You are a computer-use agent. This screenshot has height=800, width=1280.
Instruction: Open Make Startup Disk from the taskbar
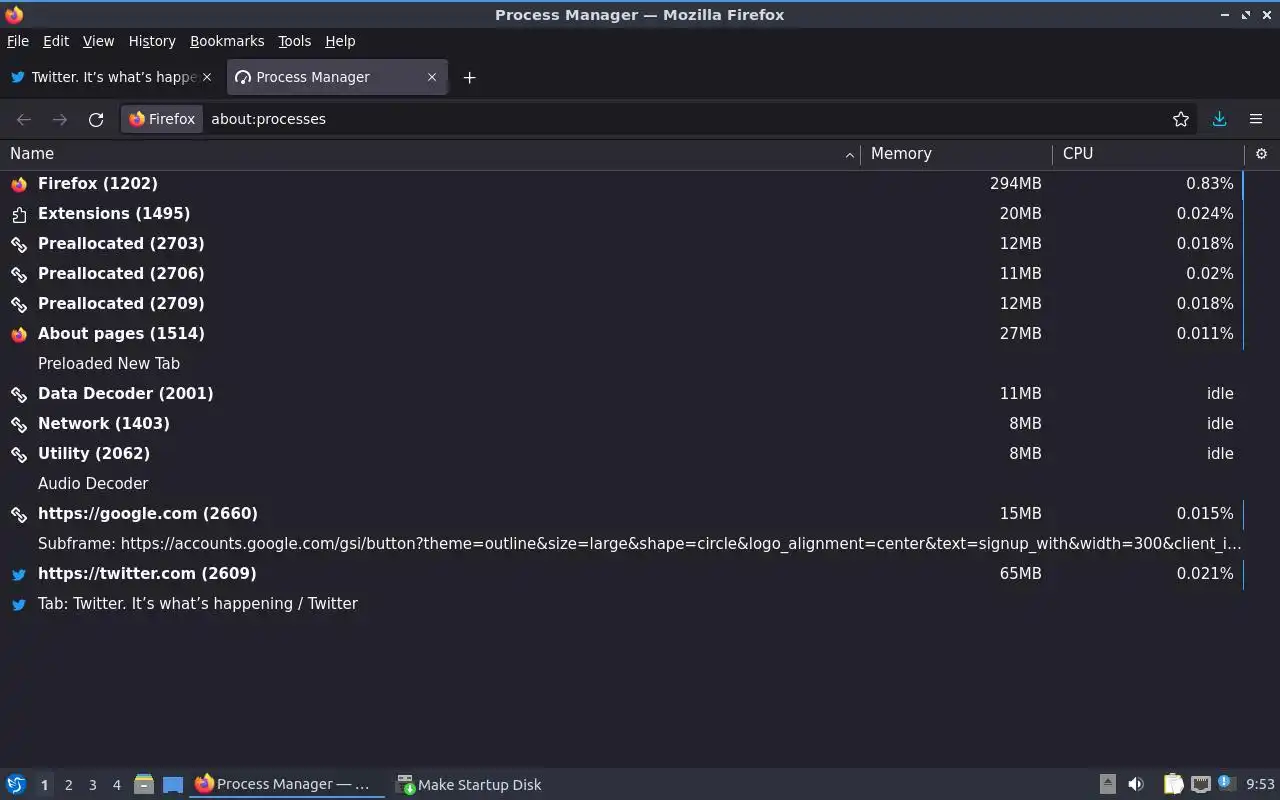[x=469, y=785]
